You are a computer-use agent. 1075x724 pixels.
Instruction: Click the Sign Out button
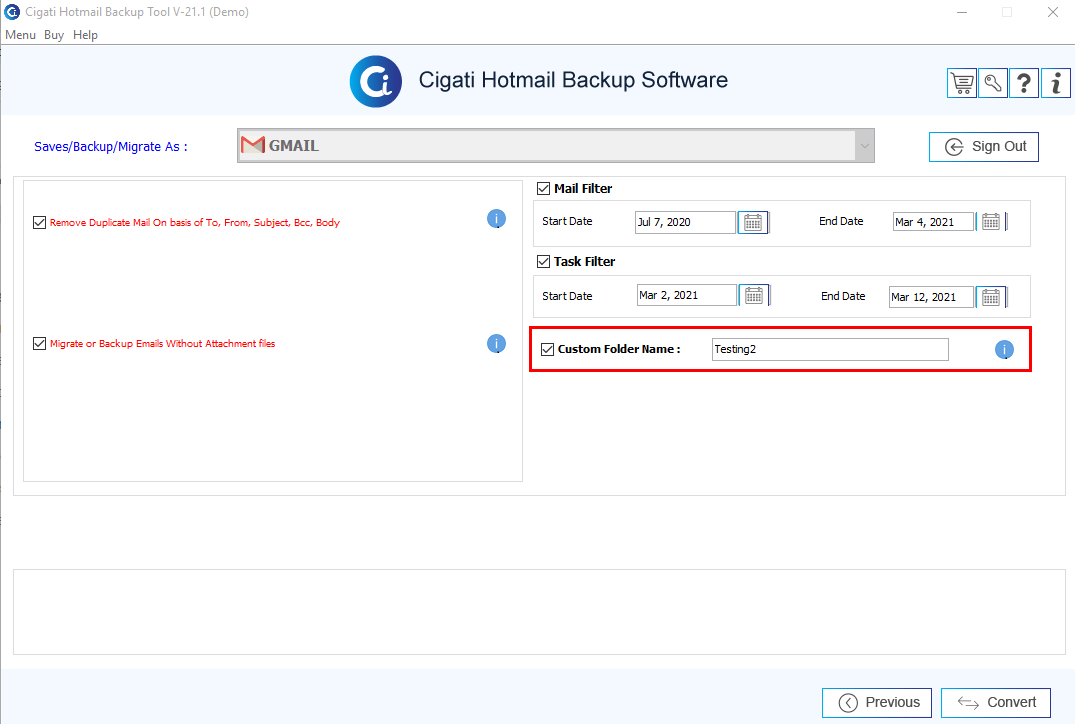coord(984,147)
